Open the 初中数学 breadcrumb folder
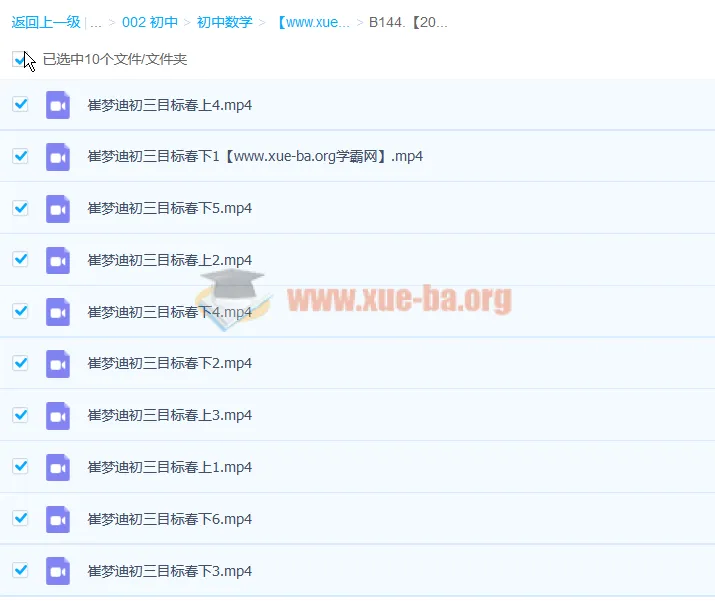This screenshot has height=601, width=715. [x=225, y=22]
